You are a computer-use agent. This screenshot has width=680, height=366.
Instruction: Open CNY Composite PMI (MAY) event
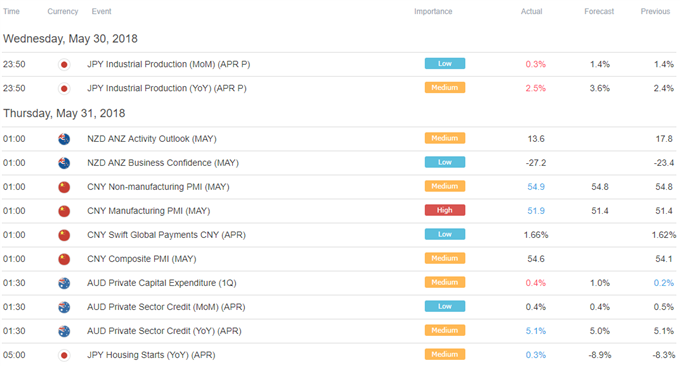(x=141, y=259)
